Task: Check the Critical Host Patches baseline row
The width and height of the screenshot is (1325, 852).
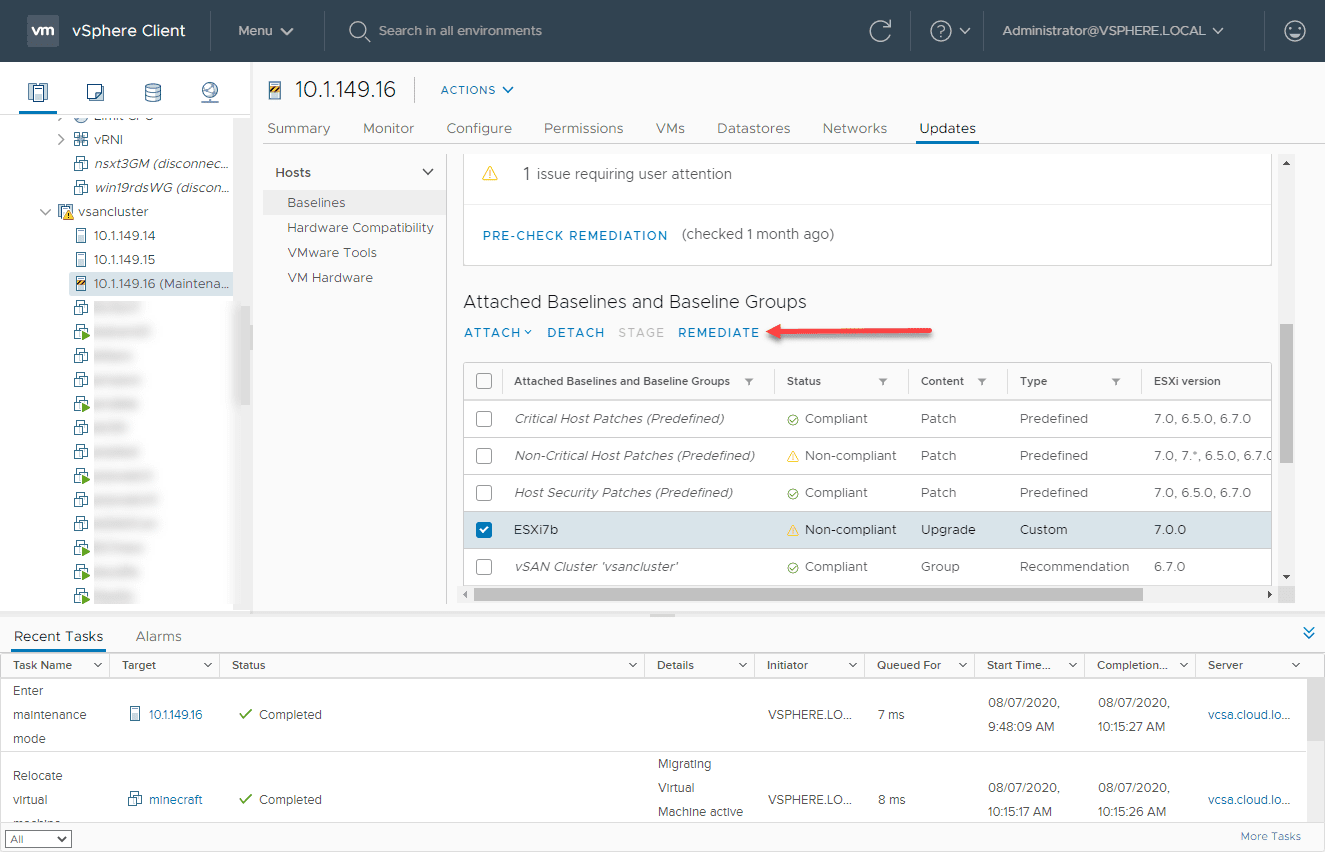Action: (x=484, y=418)
